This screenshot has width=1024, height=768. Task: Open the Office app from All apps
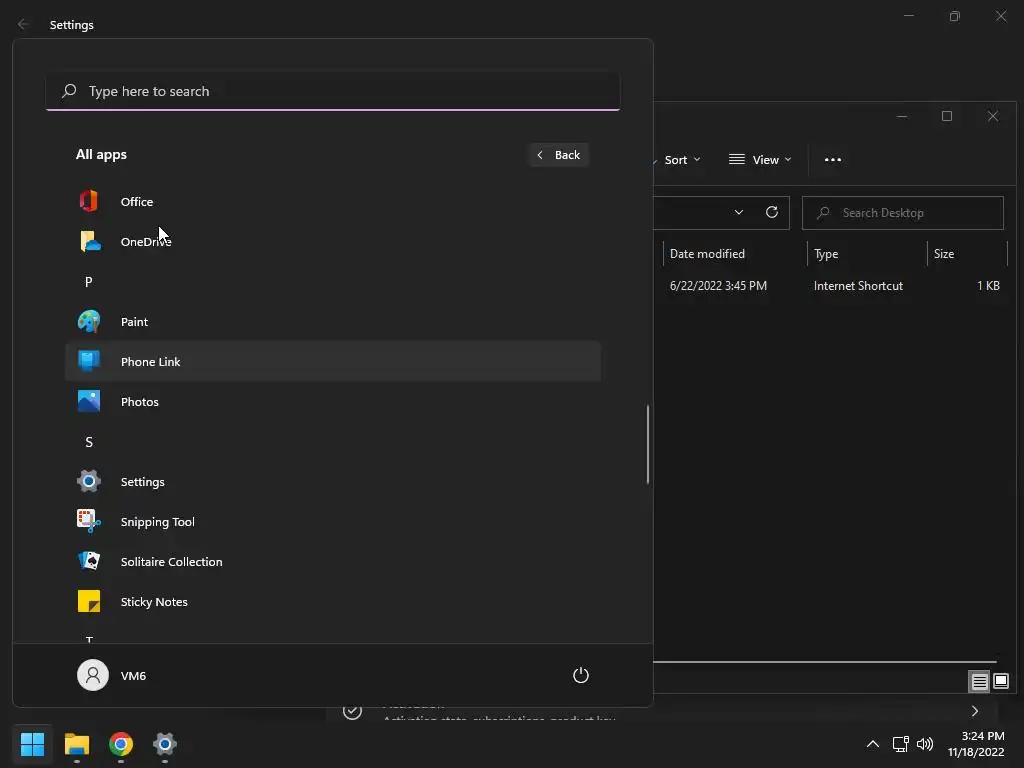click(332, 202)
